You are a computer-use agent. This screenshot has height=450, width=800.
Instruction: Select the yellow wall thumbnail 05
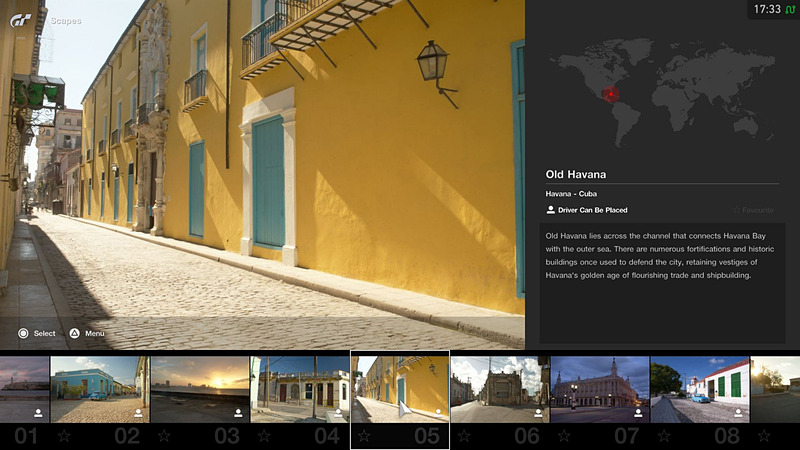(x=400, y=389)
